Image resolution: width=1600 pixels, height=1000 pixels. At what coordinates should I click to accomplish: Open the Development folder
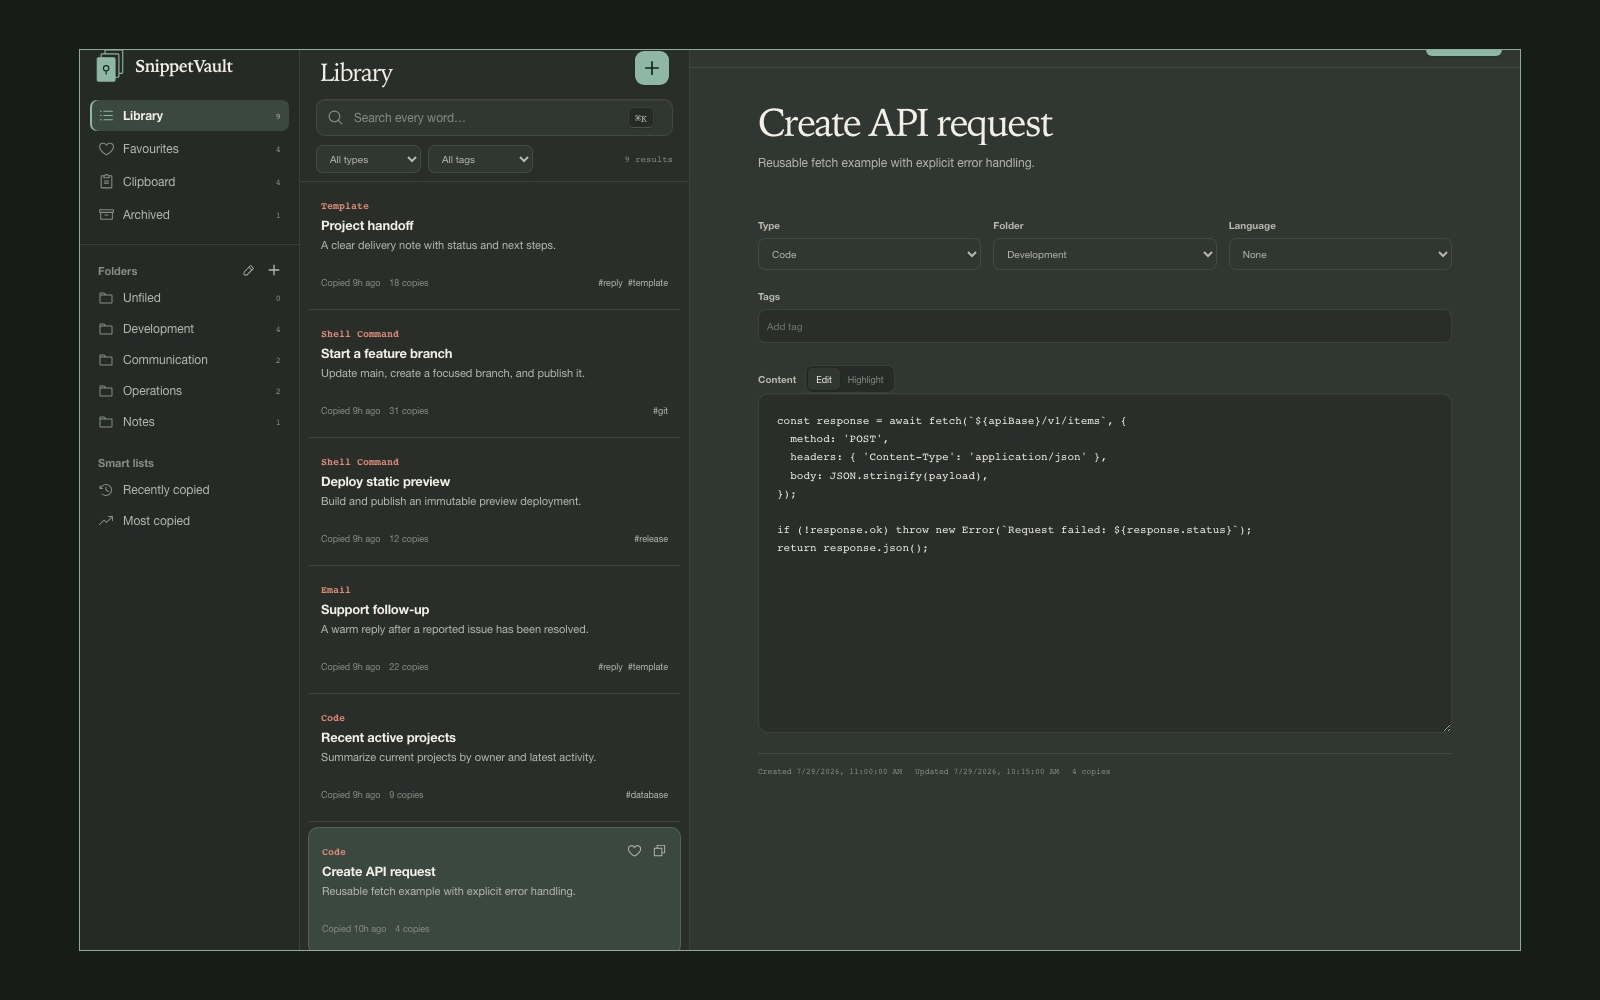[x=189, y=329]
